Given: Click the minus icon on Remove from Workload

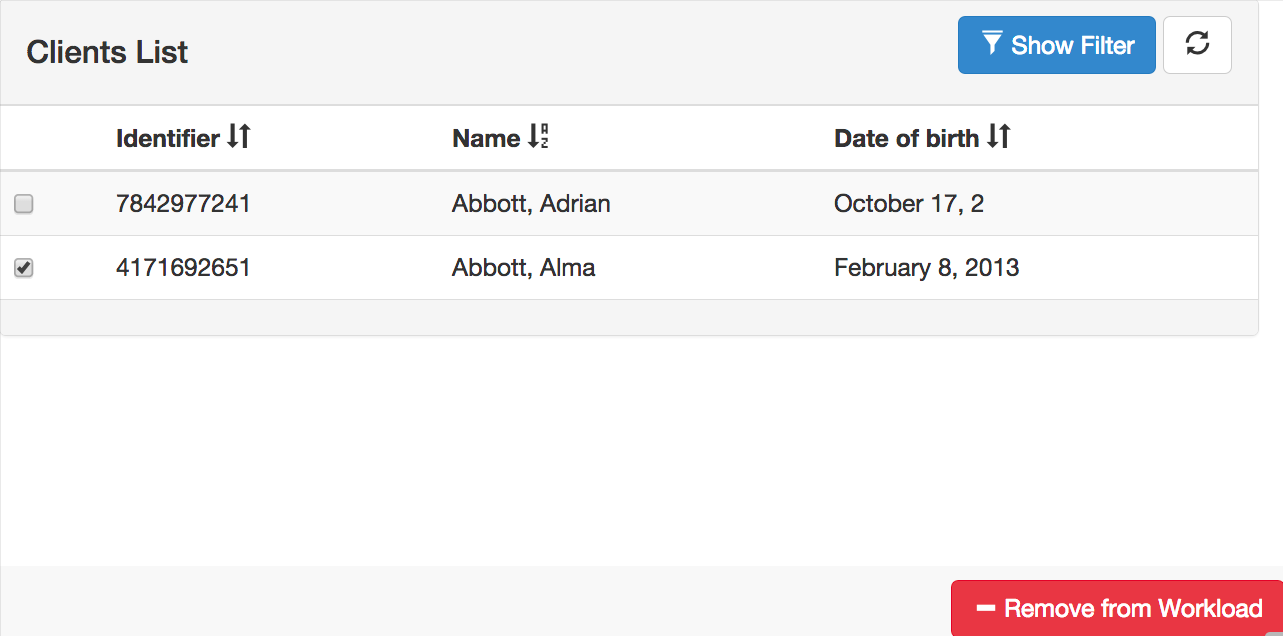Looking at the screenshot, I should (x=985, y=608).
